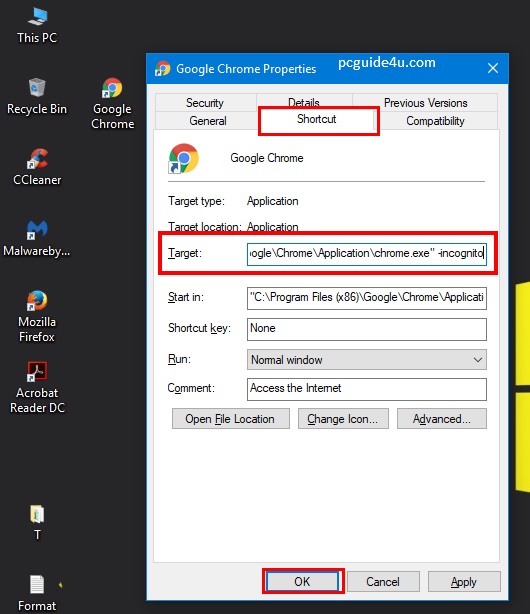Click the Target type value Application

pos(273,201)
